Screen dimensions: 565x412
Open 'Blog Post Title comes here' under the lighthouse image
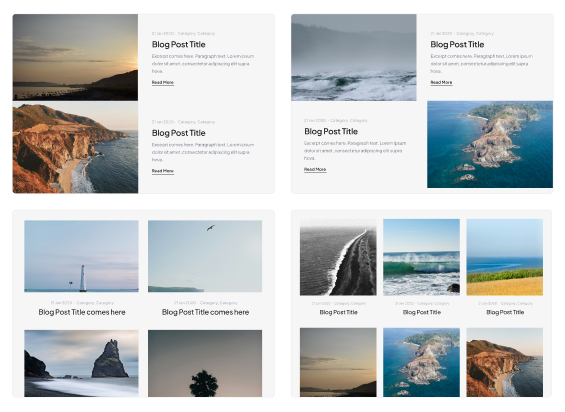(x=82, y=312)
